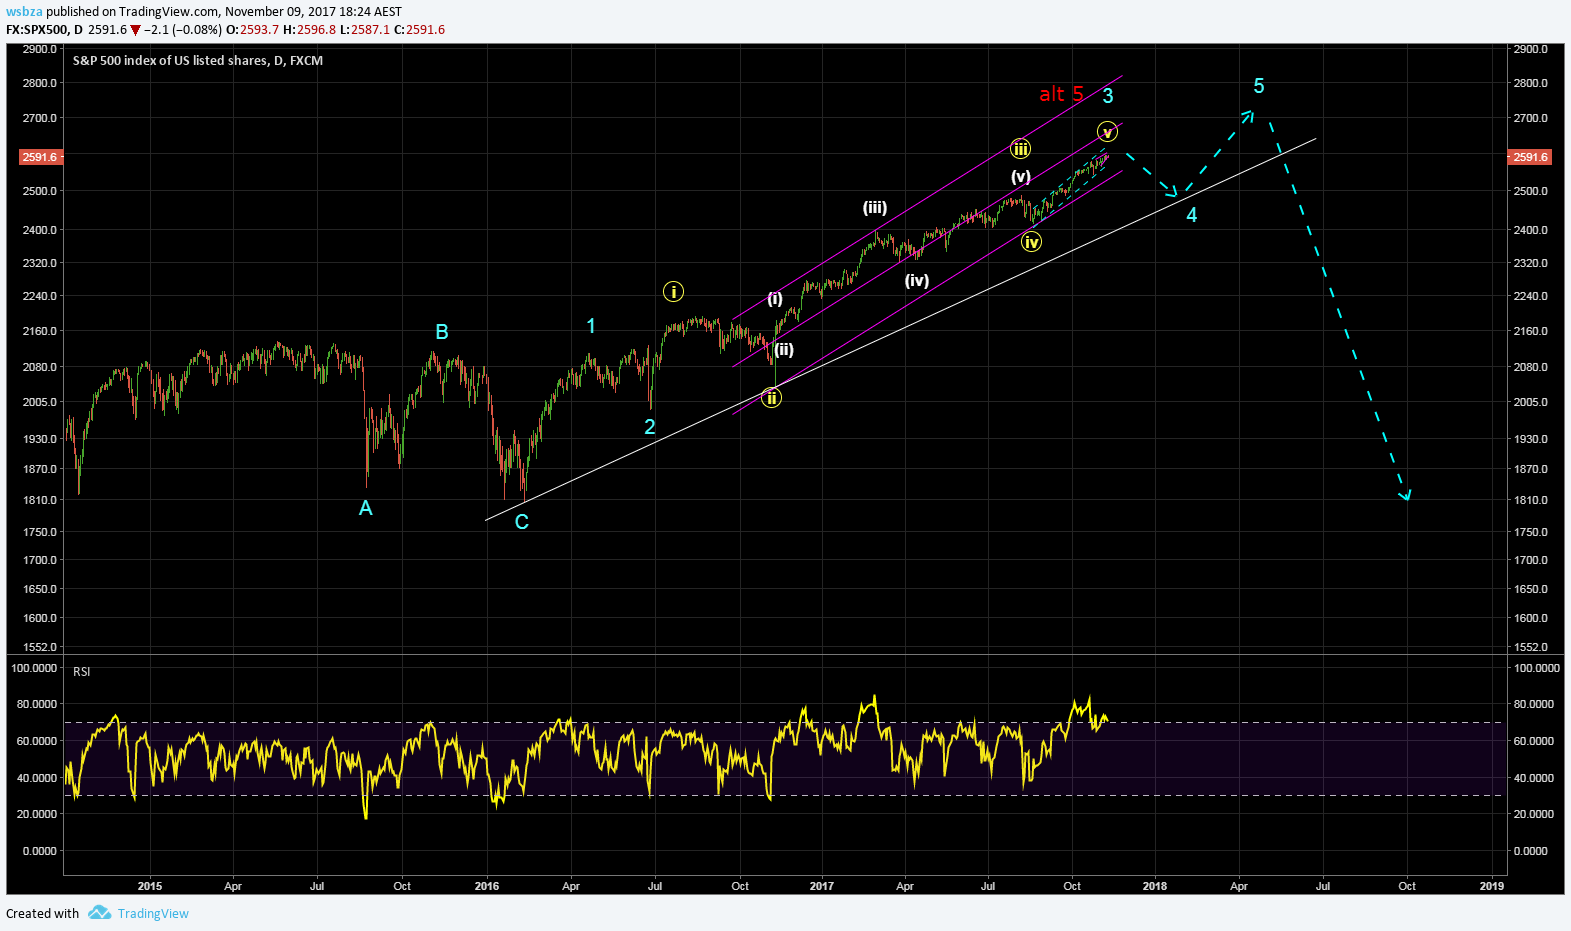Click the yellow circled wave v label
This screenshot has width=1571, height=931.
1107,132
